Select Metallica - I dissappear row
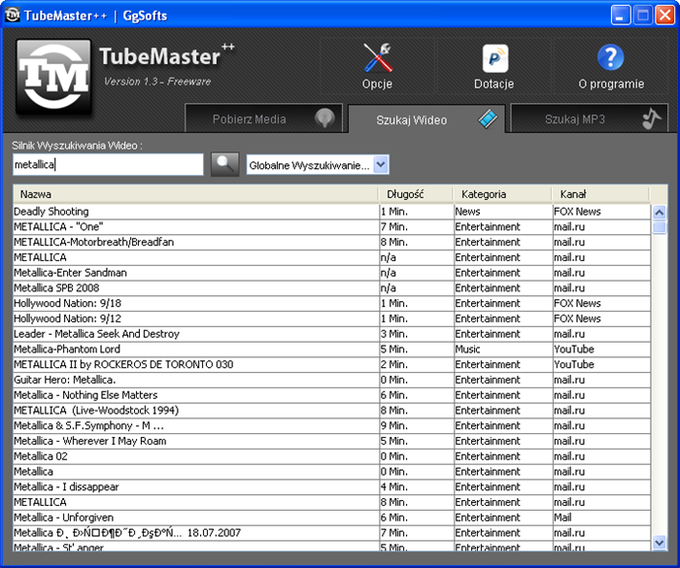 click(332, 486)
